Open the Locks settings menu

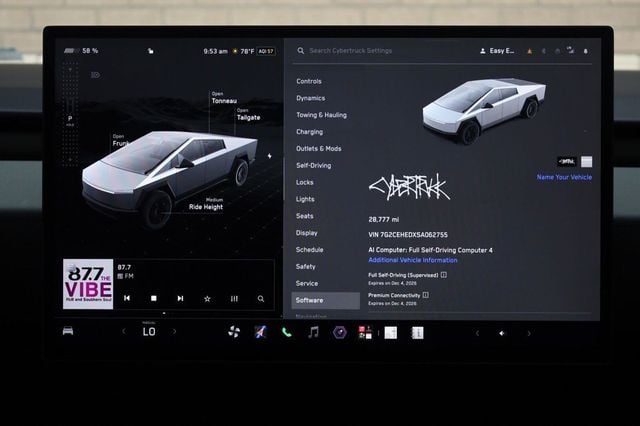304,182
